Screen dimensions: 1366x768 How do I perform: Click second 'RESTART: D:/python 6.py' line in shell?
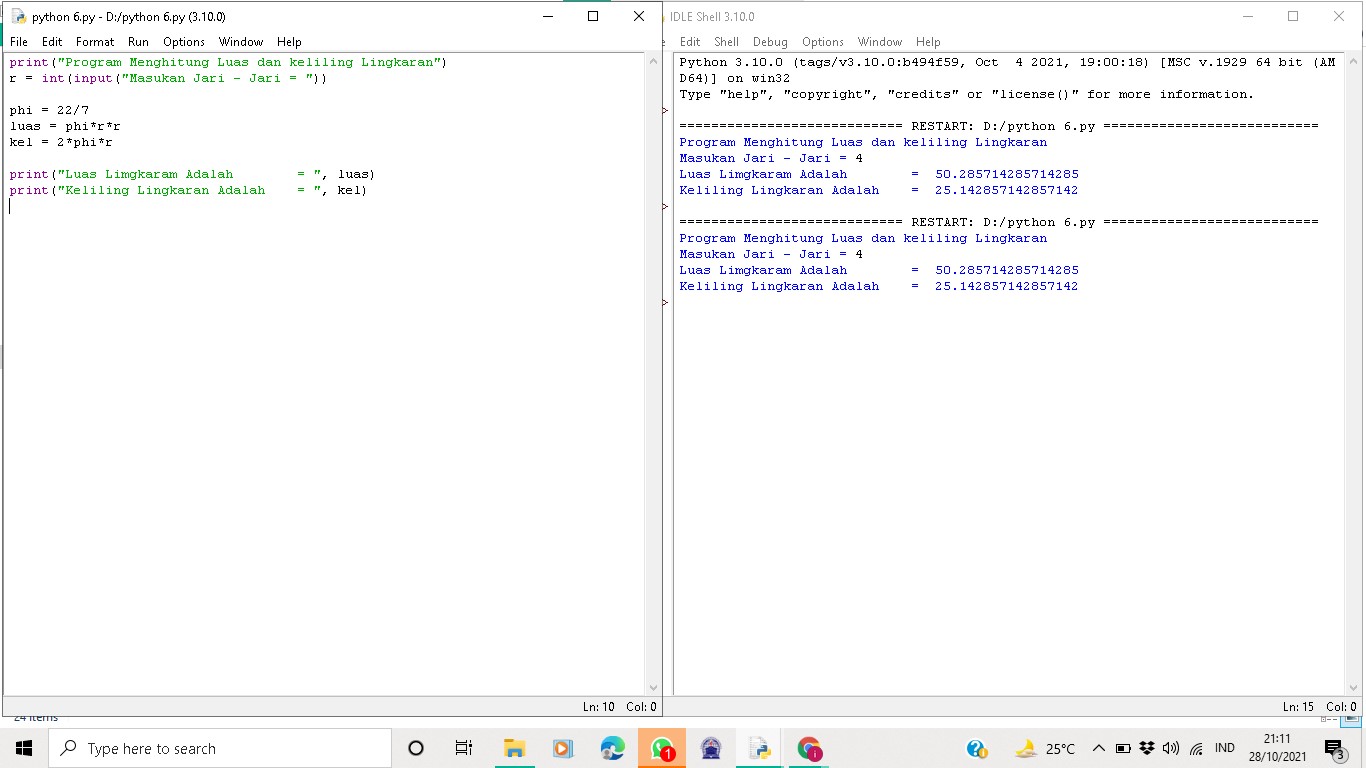999,222
